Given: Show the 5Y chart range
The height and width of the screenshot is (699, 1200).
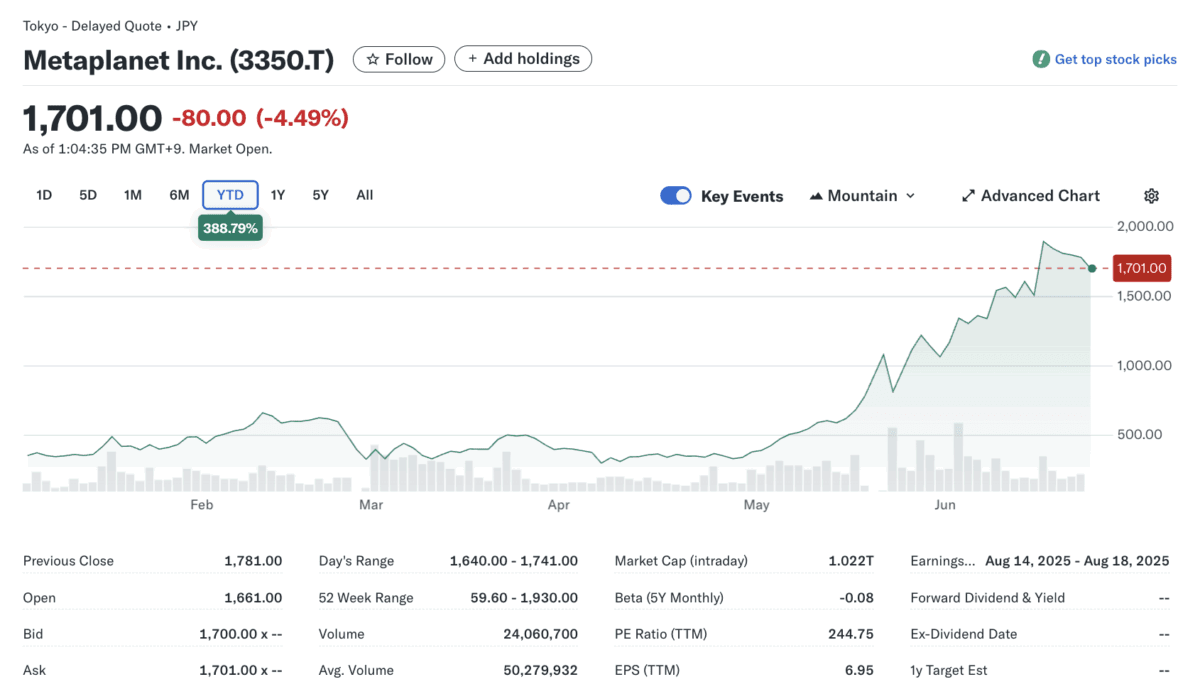Looking at the screenshot, I should coord(320,195).
